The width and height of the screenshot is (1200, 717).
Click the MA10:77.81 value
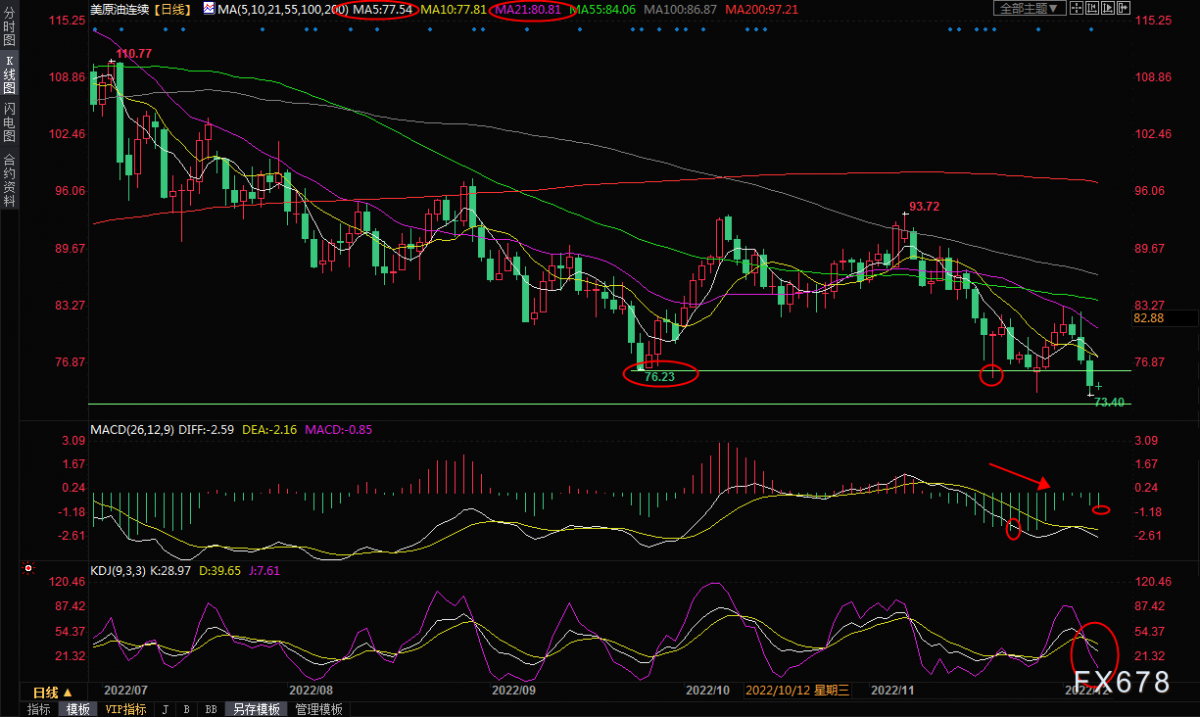pos(454,8)
